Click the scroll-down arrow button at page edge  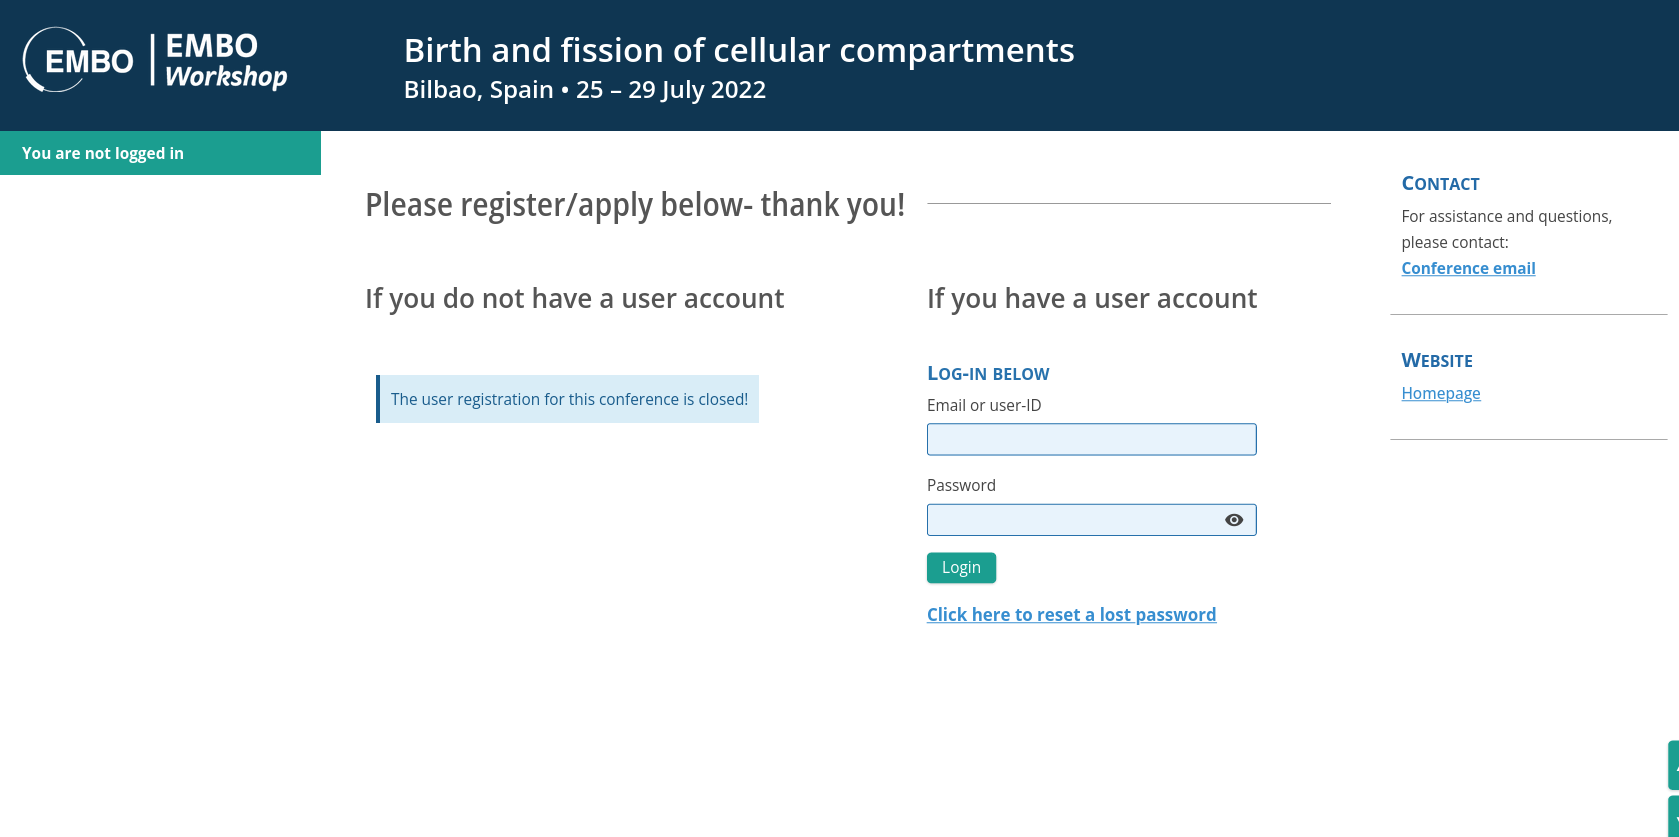(1673, 818)
